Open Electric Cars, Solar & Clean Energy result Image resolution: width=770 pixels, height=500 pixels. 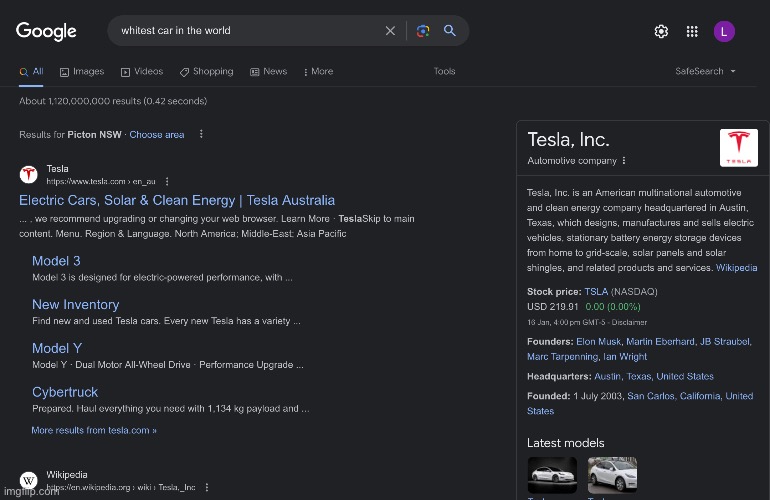pos(177,200)
